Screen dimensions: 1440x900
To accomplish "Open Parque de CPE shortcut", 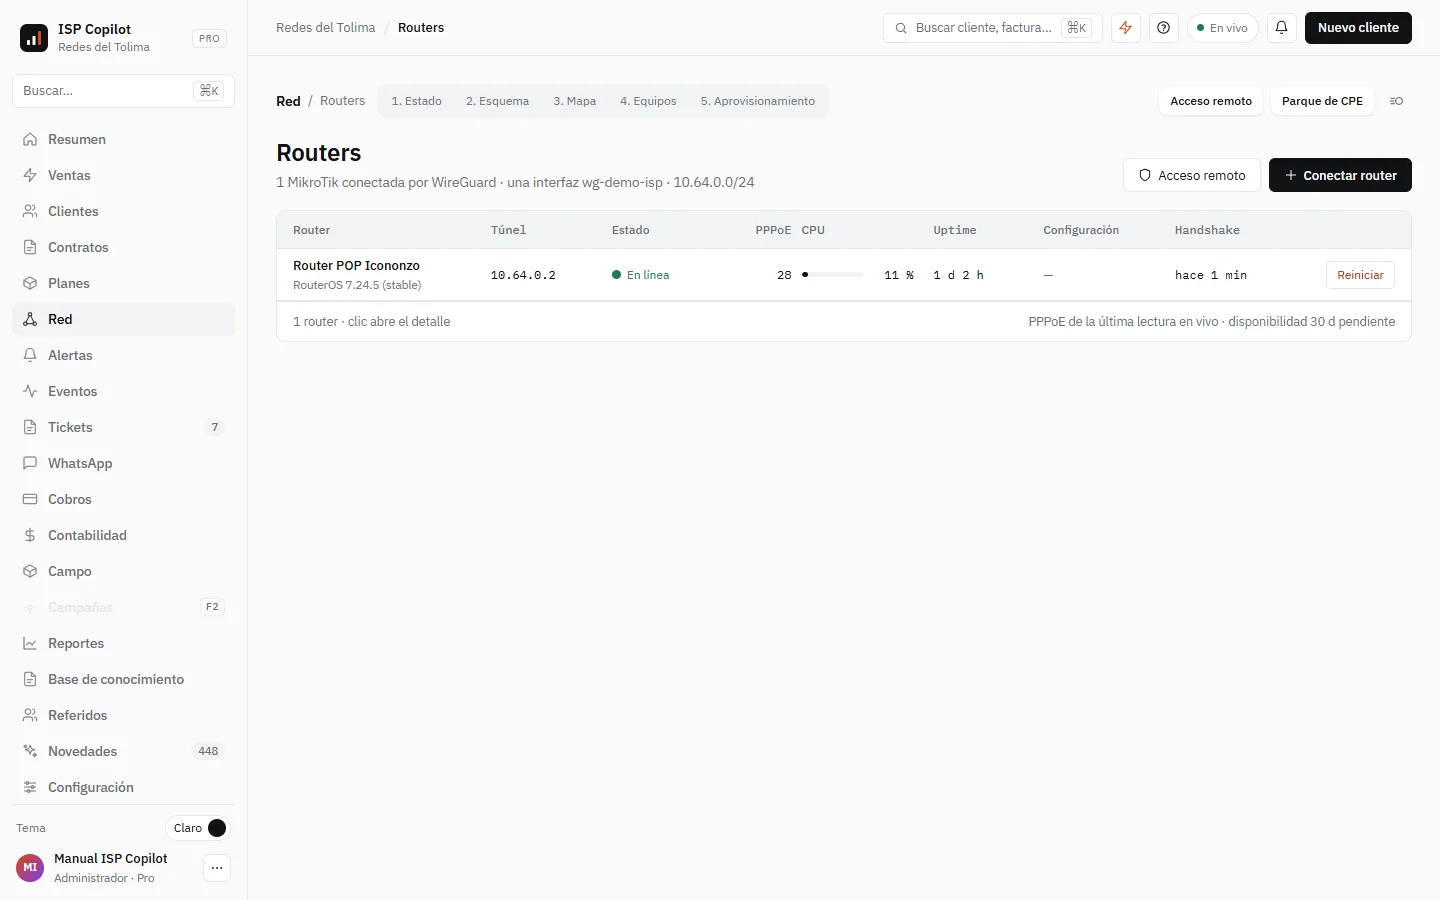I will tap(1322, 101).
